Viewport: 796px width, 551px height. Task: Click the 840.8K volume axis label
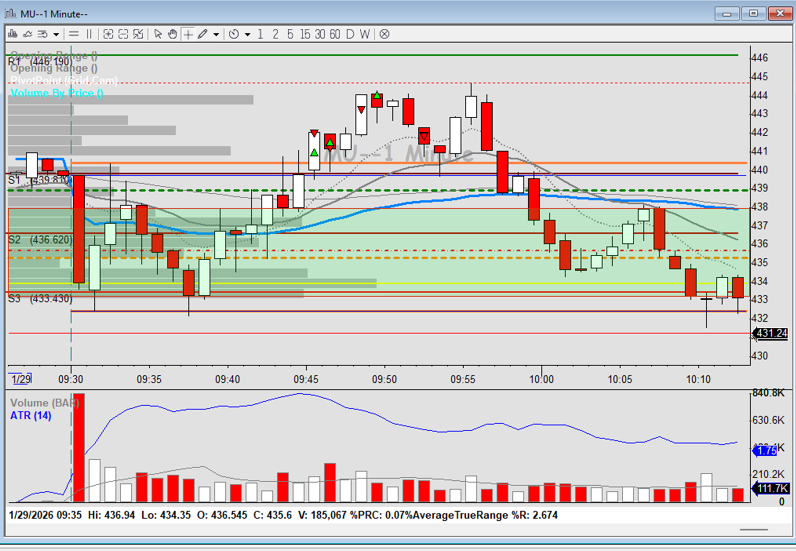coord(768,393)
